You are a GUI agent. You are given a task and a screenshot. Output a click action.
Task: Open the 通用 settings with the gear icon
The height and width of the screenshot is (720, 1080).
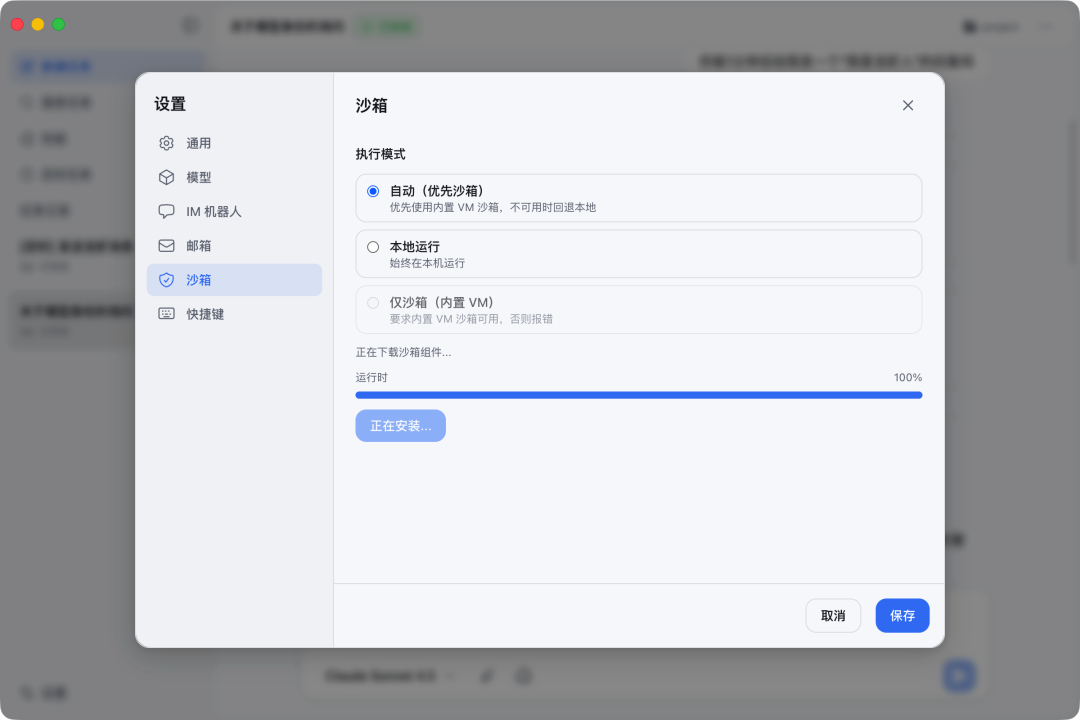166,142
